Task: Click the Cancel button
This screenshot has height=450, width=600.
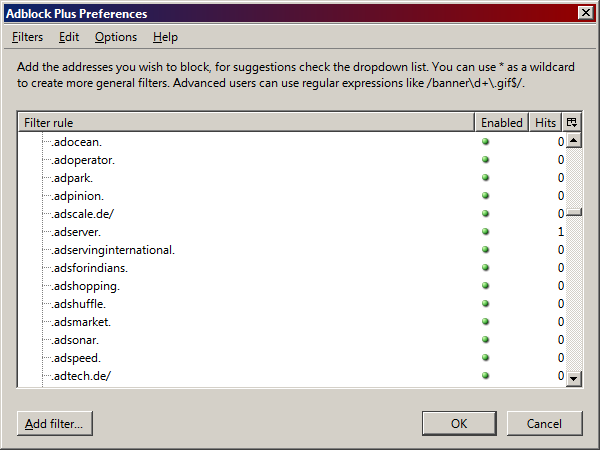Action: tap(545, 424)
